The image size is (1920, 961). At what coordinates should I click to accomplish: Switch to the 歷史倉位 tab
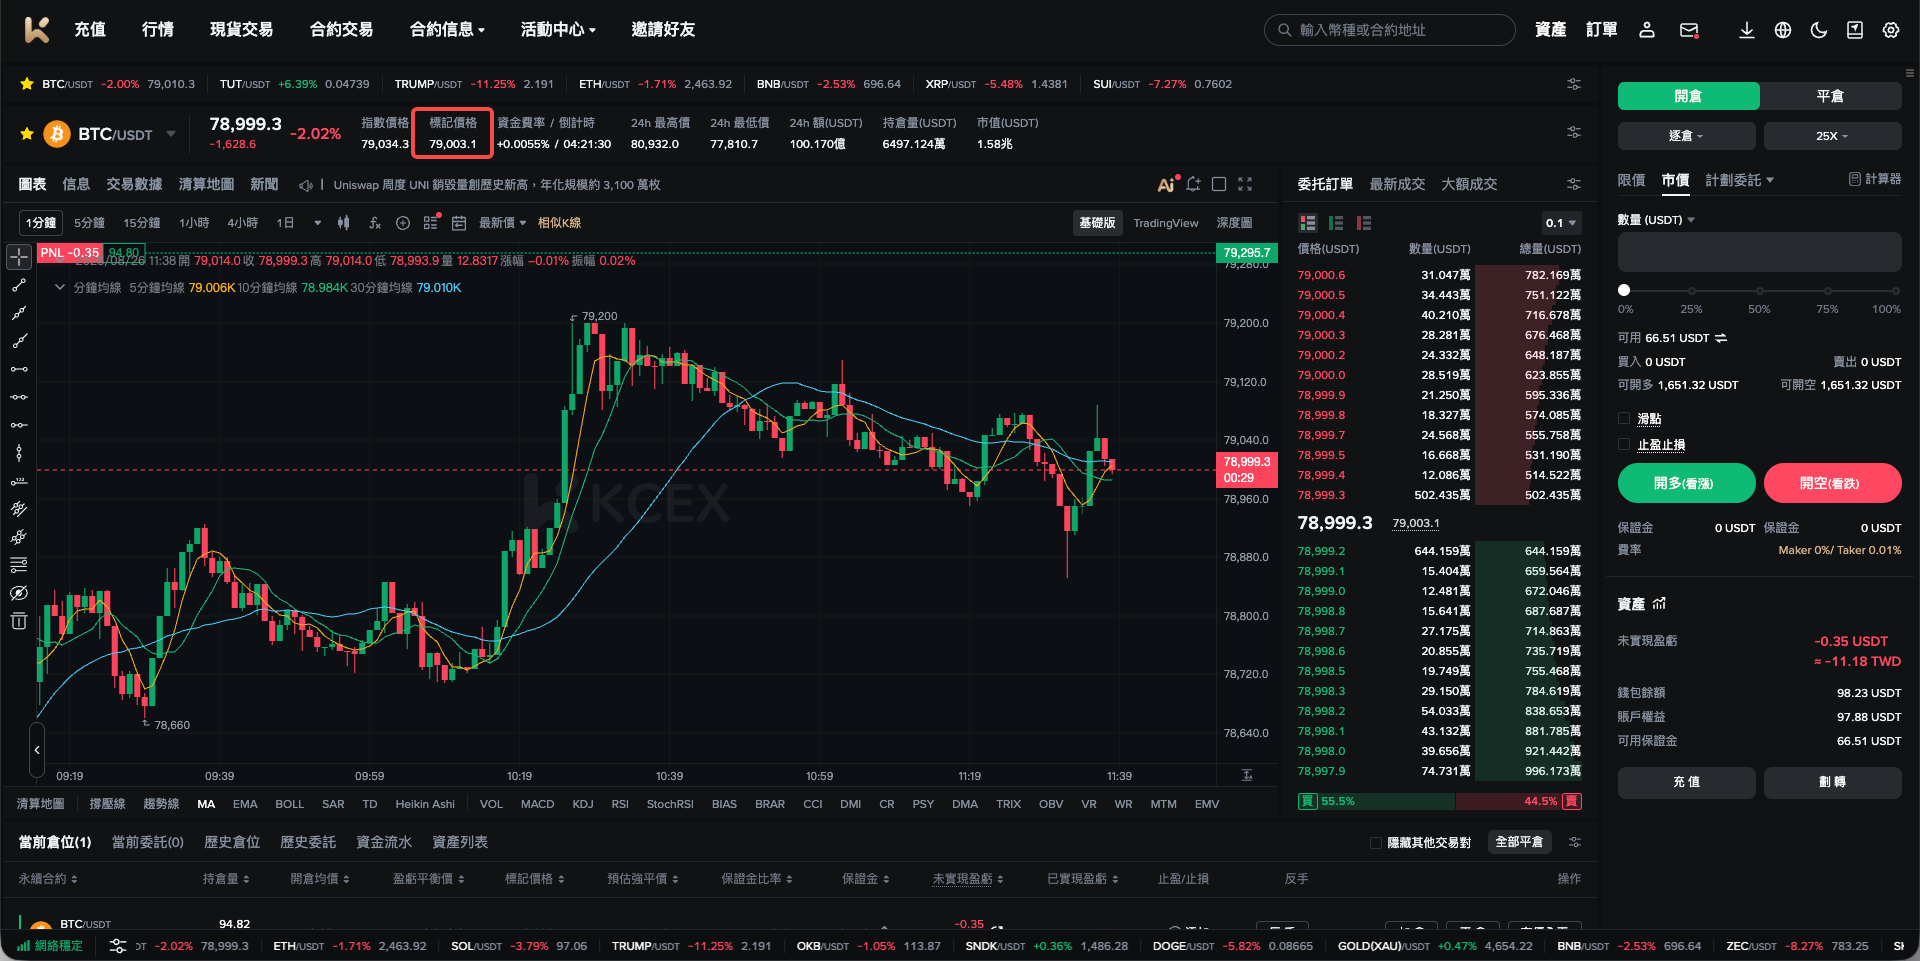point(232,842)
